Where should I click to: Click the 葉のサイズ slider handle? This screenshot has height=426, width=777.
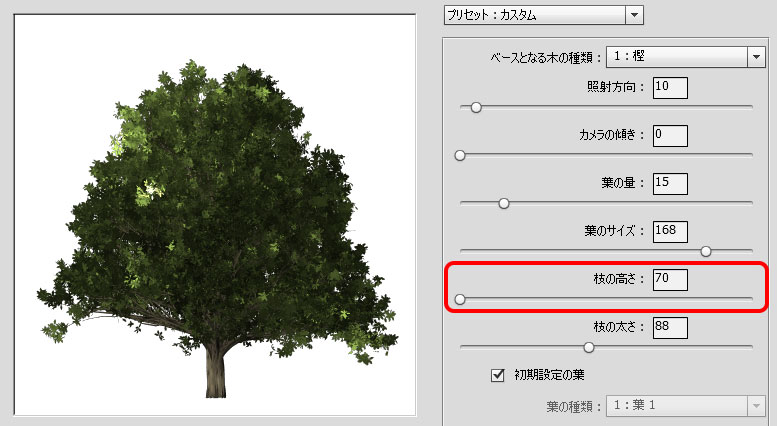click(706, 251)
